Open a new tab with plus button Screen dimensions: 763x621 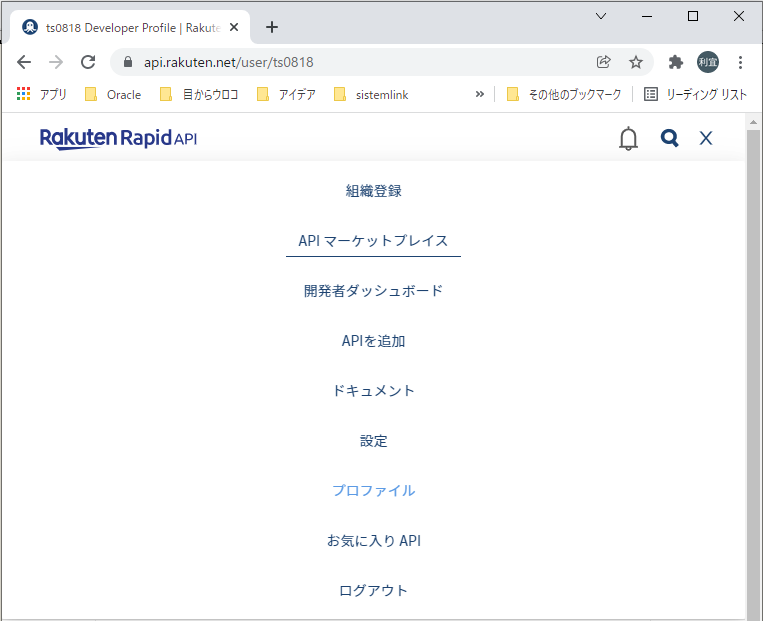tap(272, 27)
